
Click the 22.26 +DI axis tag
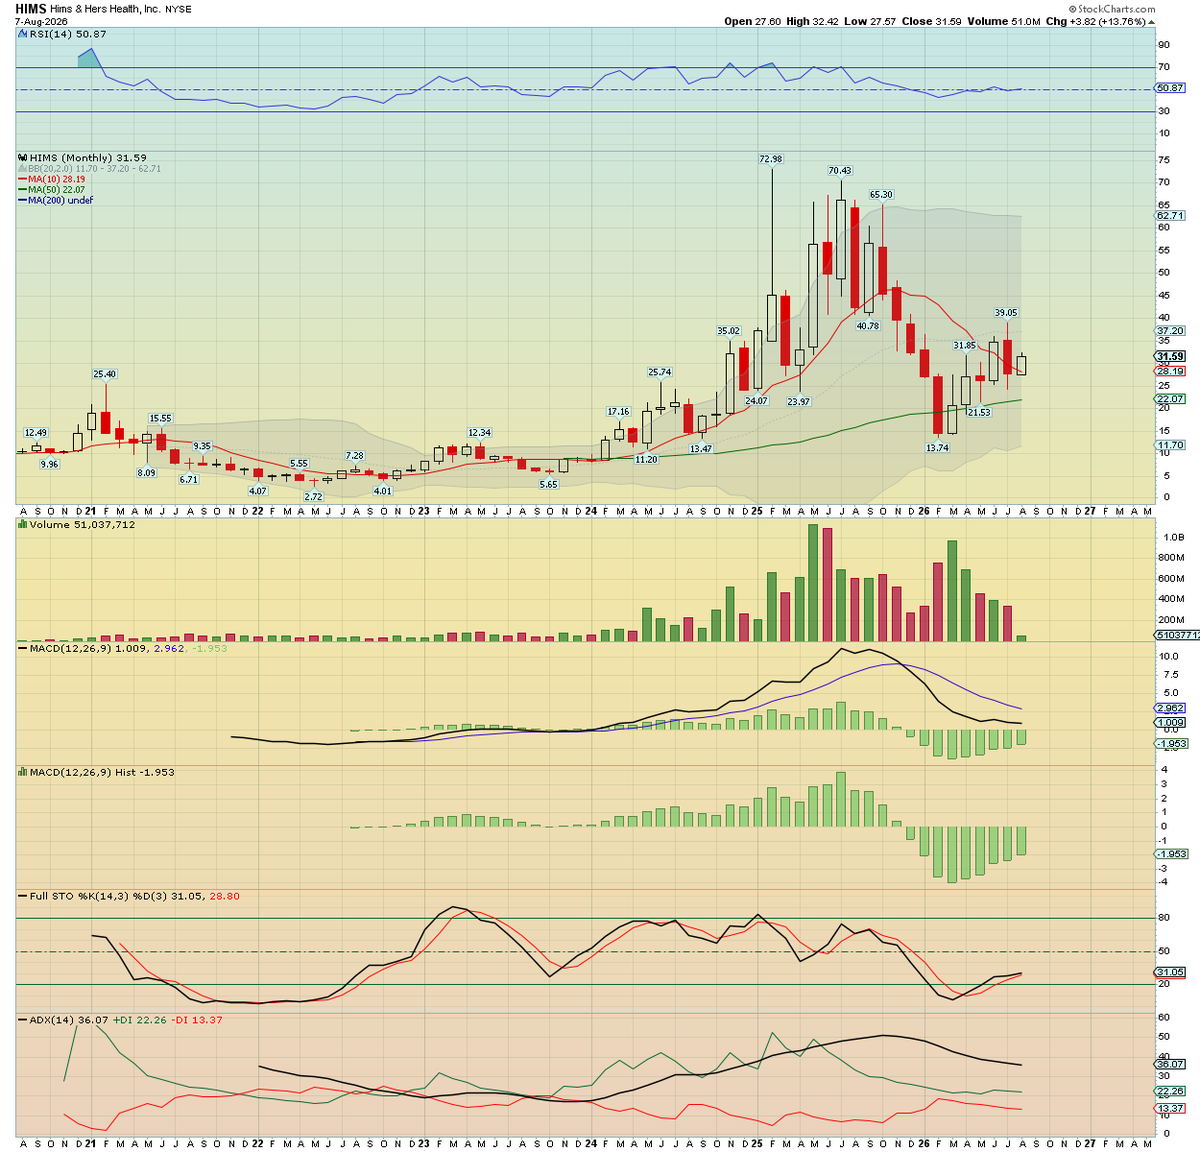pos(1170,1091)
